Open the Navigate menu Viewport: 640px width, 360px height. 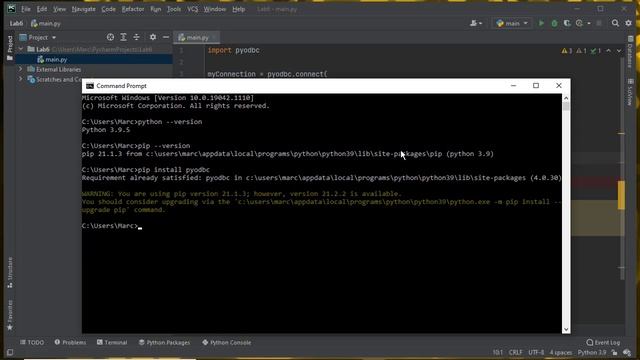tap(83, 9)
